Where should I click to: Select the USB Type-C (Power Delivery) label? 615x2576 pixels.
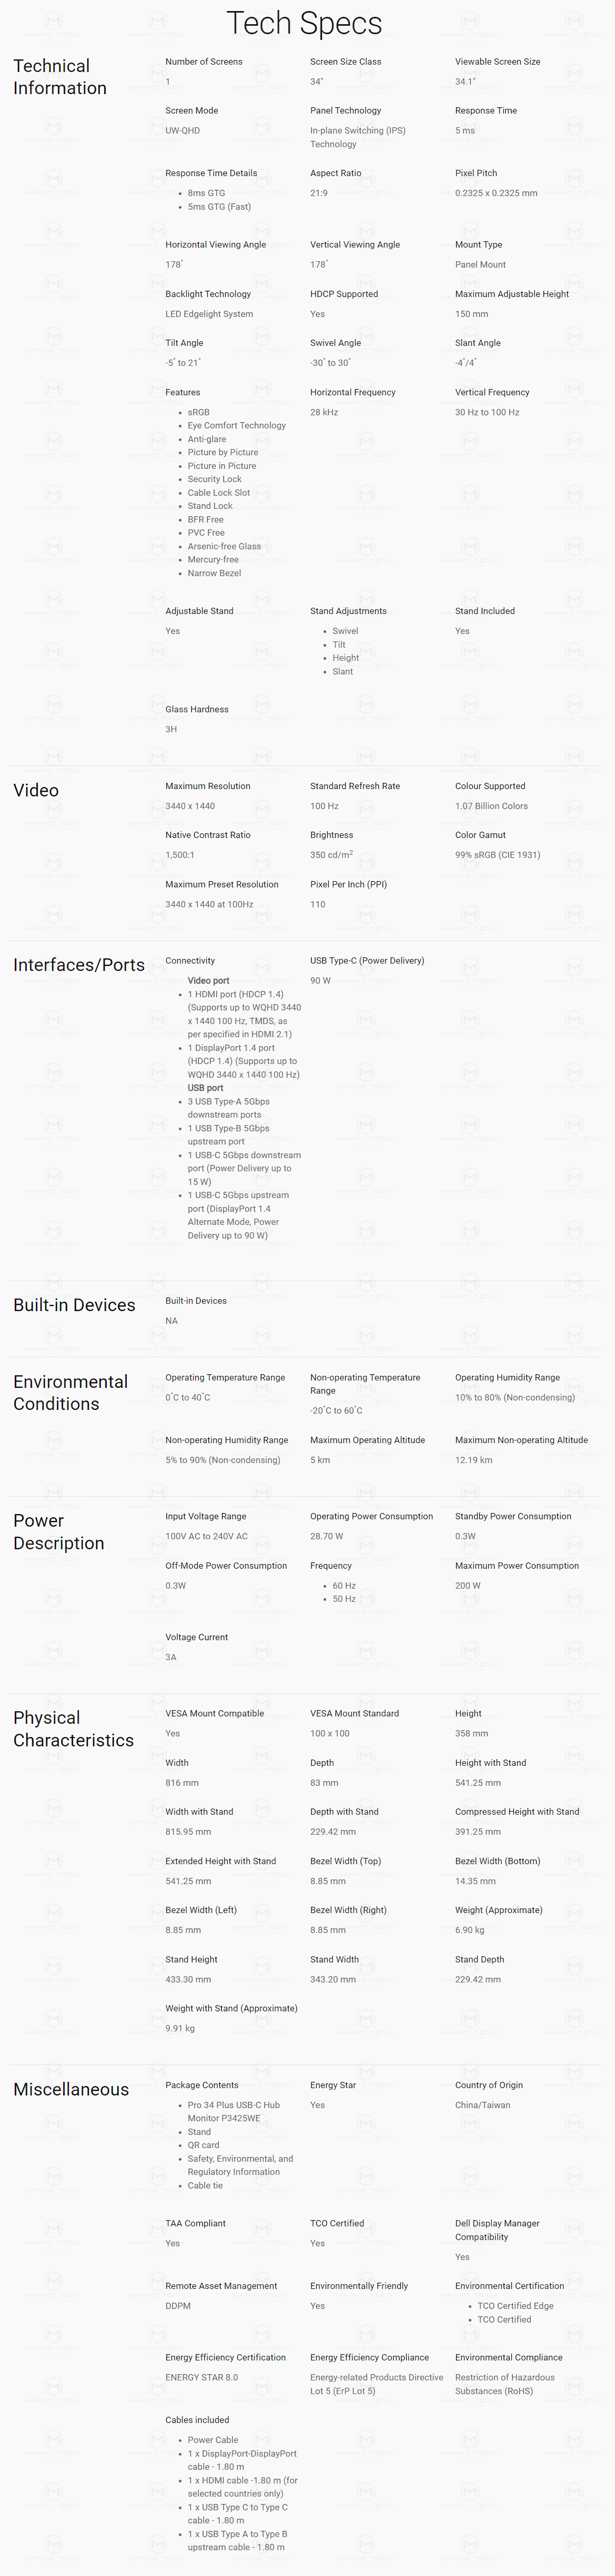pos(367,961)
